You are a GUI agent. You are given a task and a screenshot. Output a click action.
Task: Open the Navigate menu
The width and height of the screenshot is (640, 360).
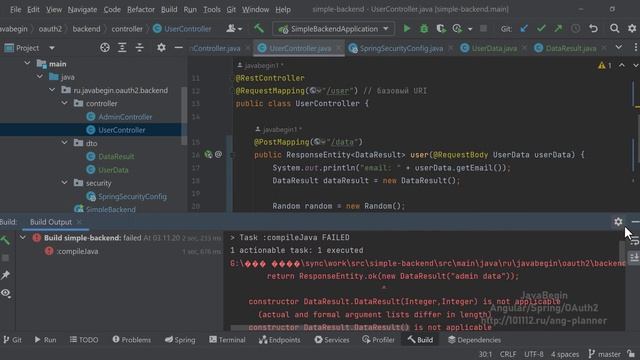click(82, 9)
